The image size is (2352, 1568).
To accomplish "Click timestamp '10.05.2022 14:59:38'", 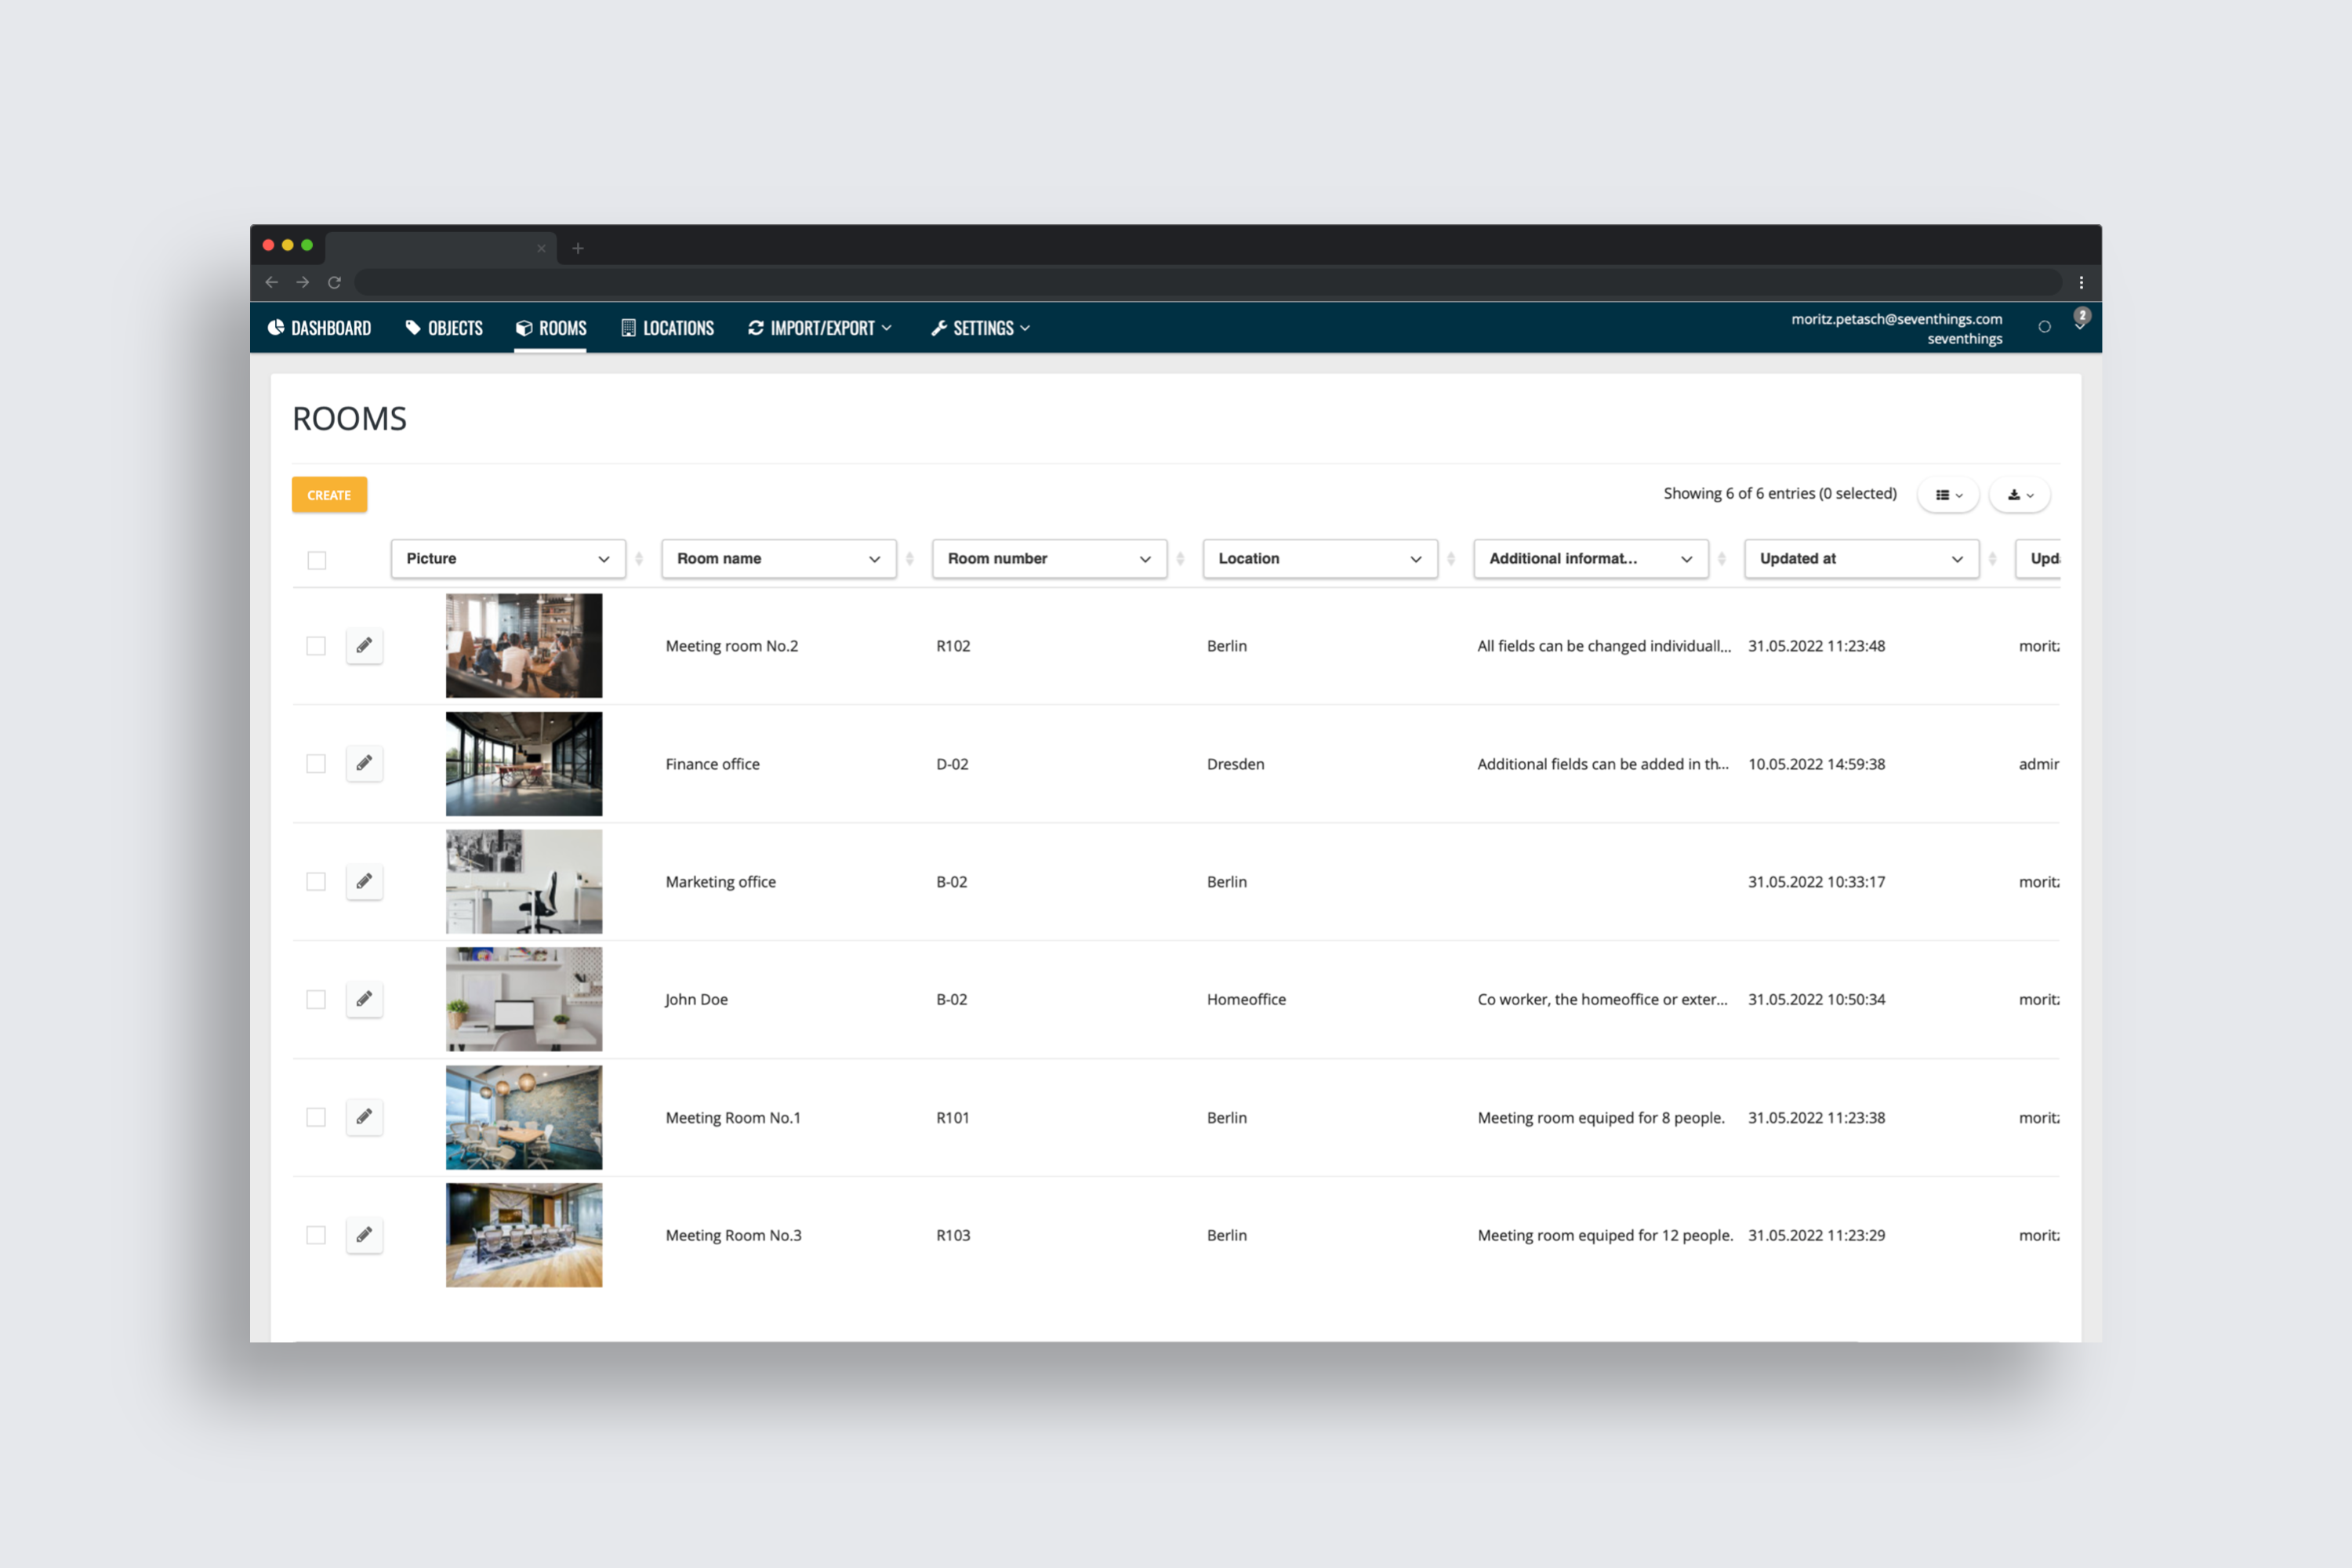I will pyautogui.click(x=1816, y=764).
